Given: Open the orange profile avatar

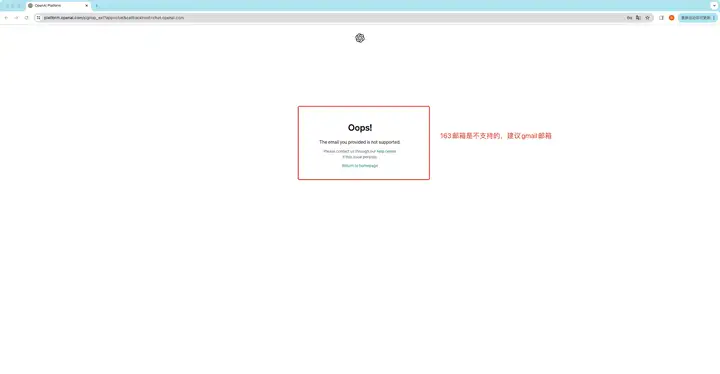Looking at the screenshot, I should (x=671, y=18).
